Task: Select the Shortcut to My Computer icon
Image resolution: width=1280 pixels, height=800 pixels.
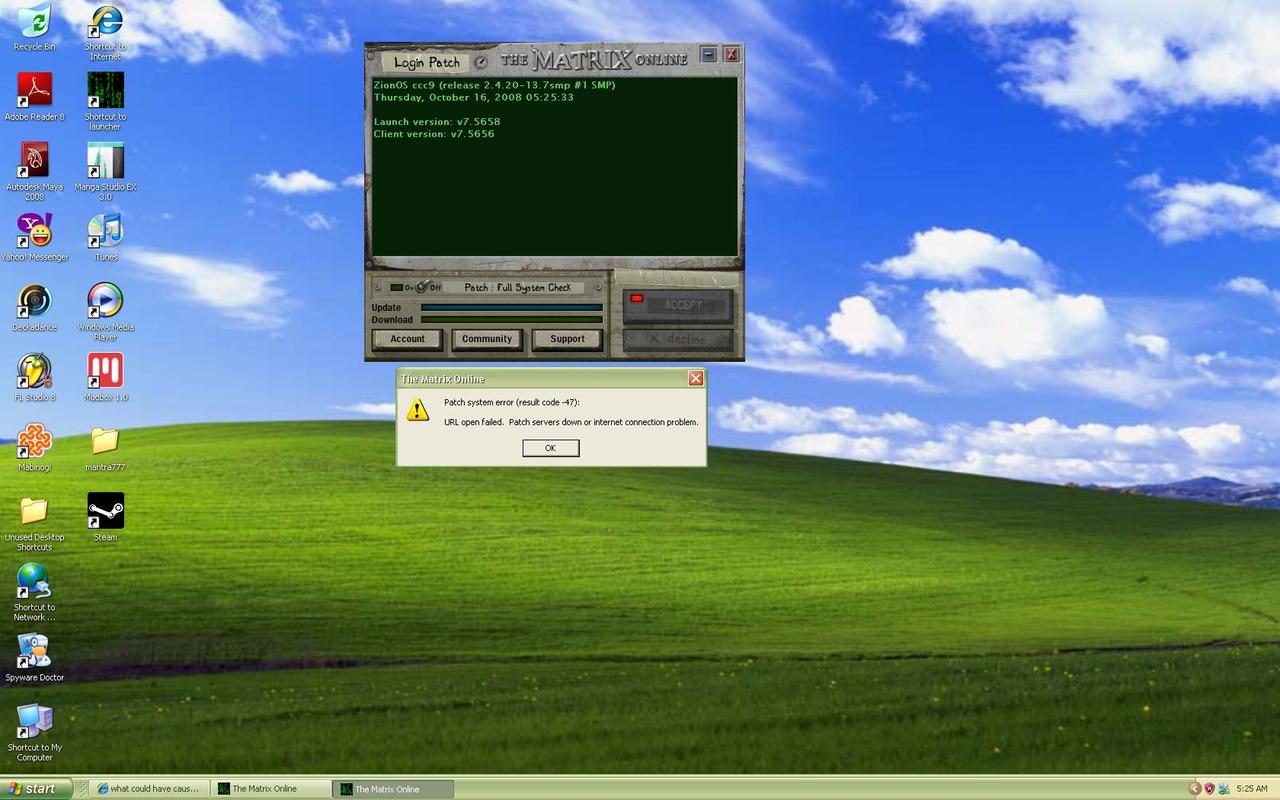Action: [34, 732]
